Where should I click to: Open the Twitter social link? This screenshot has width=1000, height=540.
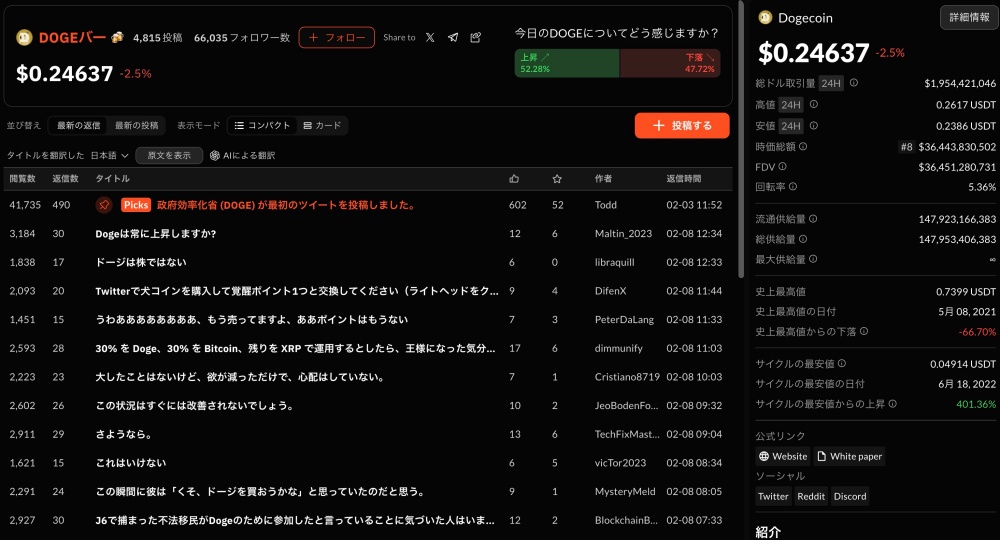tap(773, 496)
